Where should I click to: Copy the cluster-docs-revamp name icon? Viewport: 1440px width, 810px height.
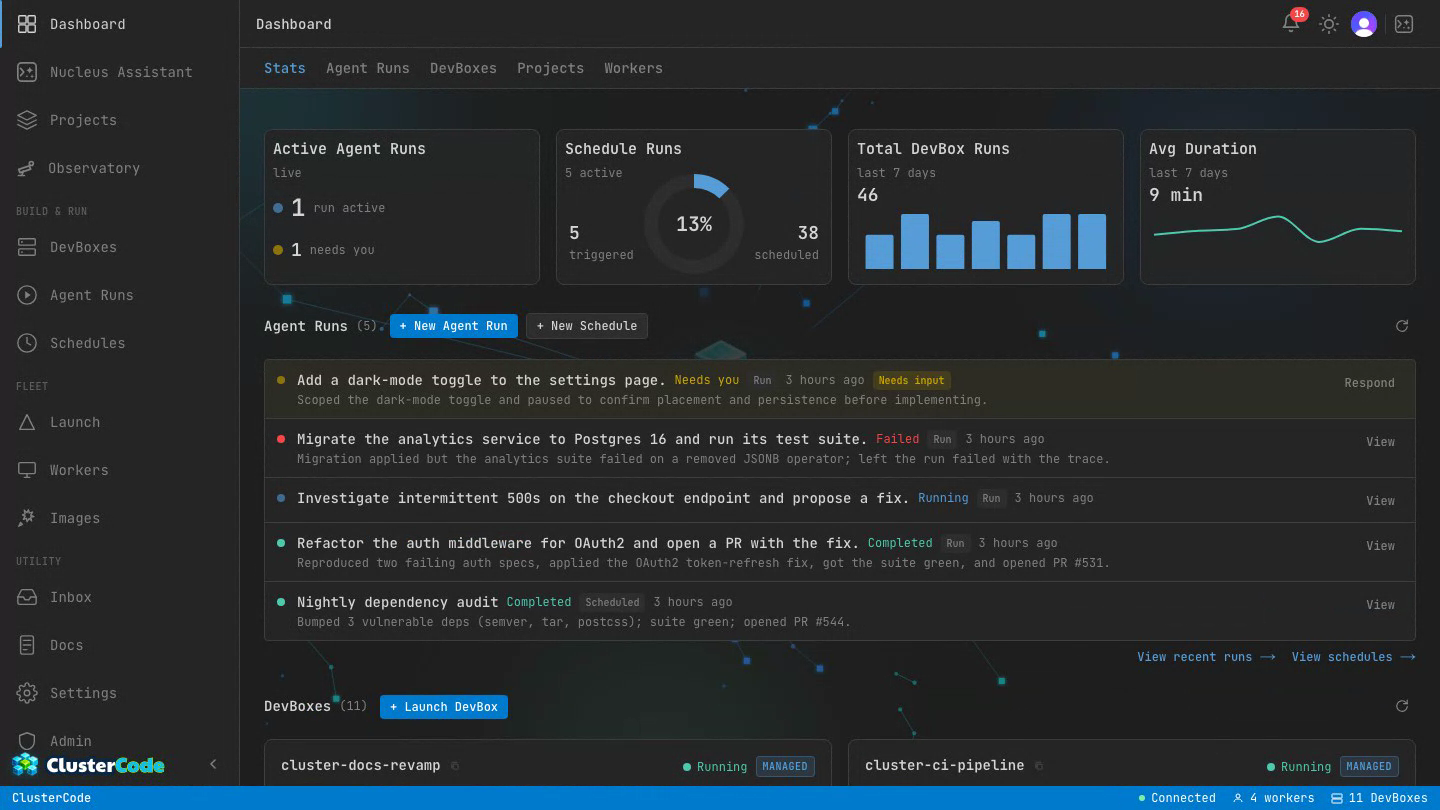[x=455, y=766]
